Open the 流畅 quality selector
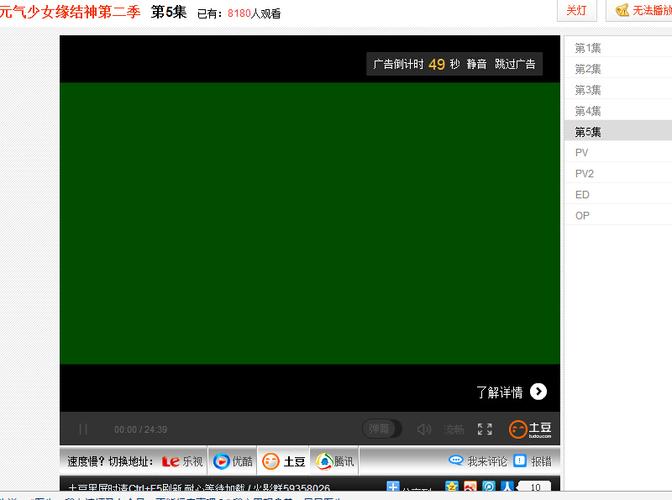 (454, 429)
